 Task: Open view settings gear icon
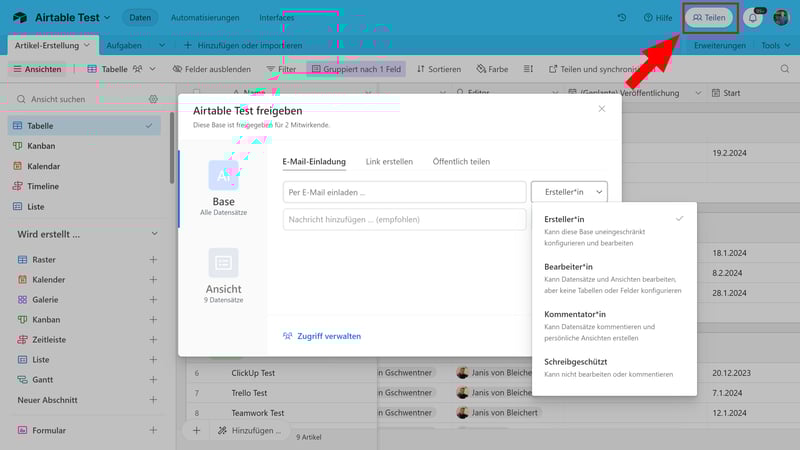tap(153, 99)
